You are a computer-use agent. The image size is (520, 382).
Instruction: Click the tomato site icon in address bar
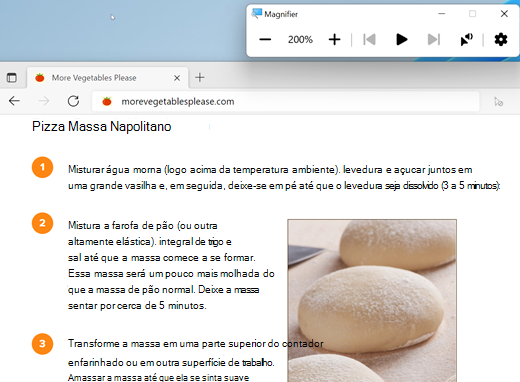[x=107, y=101]
